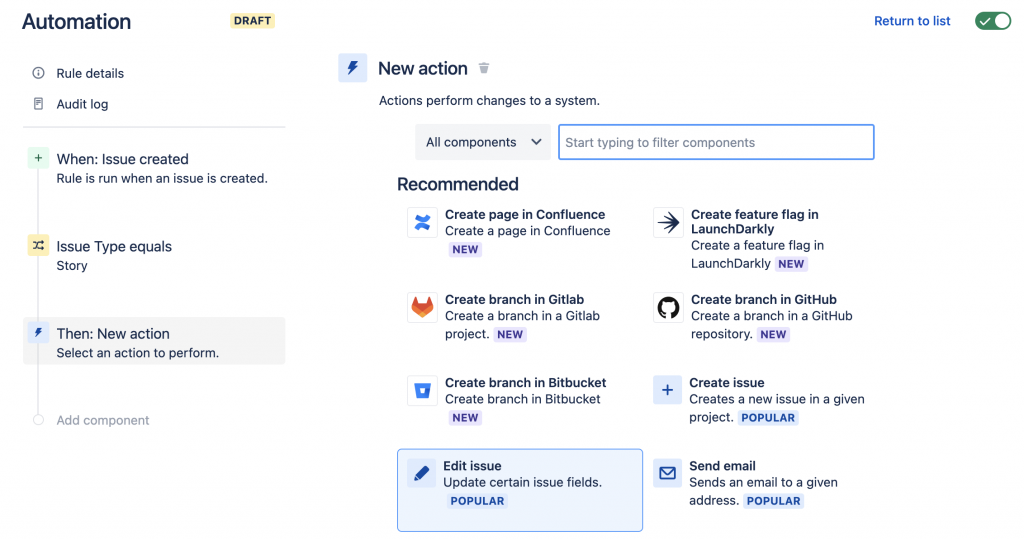
Task: Click Return to list link
Action: pyautogui.click(x=912, y=21)
